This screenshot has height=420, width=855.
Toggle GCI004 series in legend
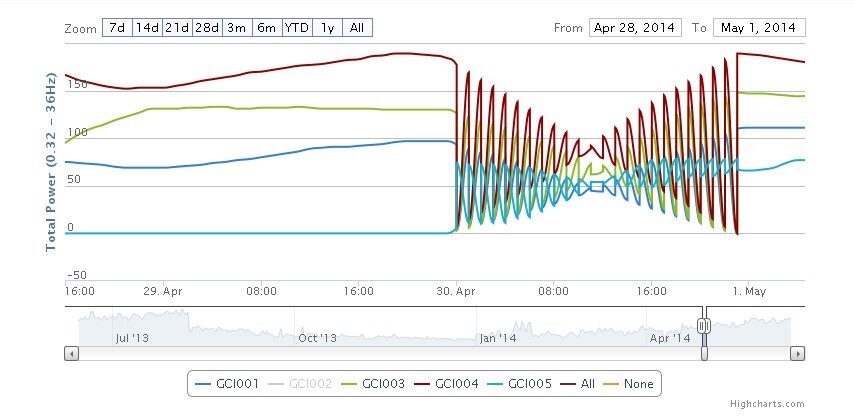click(448, 383)
